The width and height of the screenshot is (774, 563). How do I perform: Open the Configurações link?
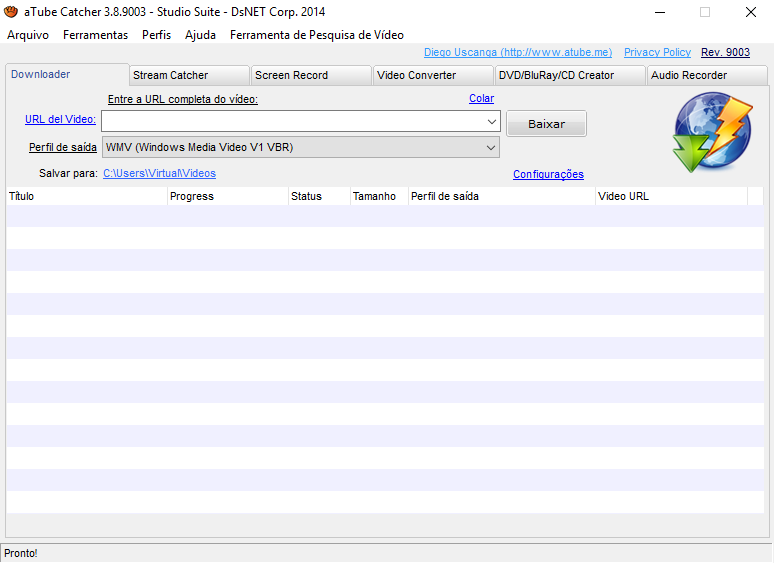pos(548,174)
